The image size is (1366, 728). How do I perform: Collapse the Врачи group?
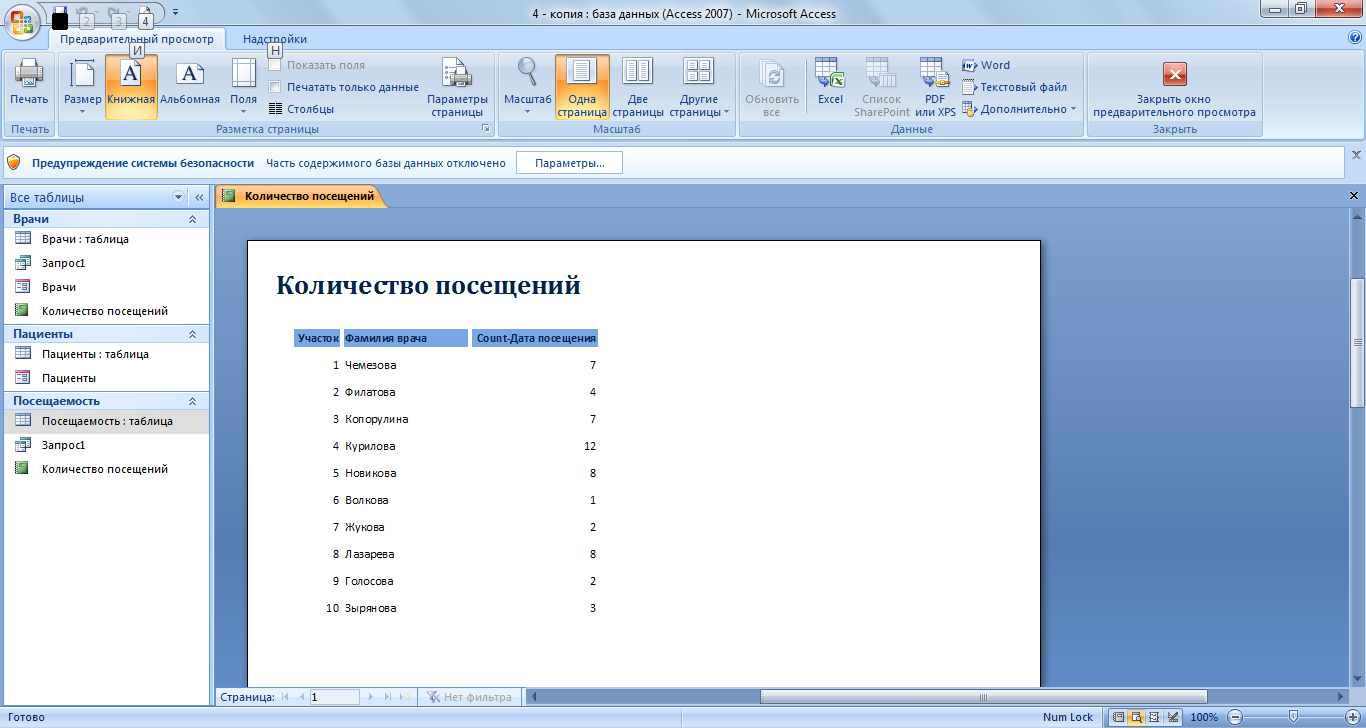click(192, 219)
